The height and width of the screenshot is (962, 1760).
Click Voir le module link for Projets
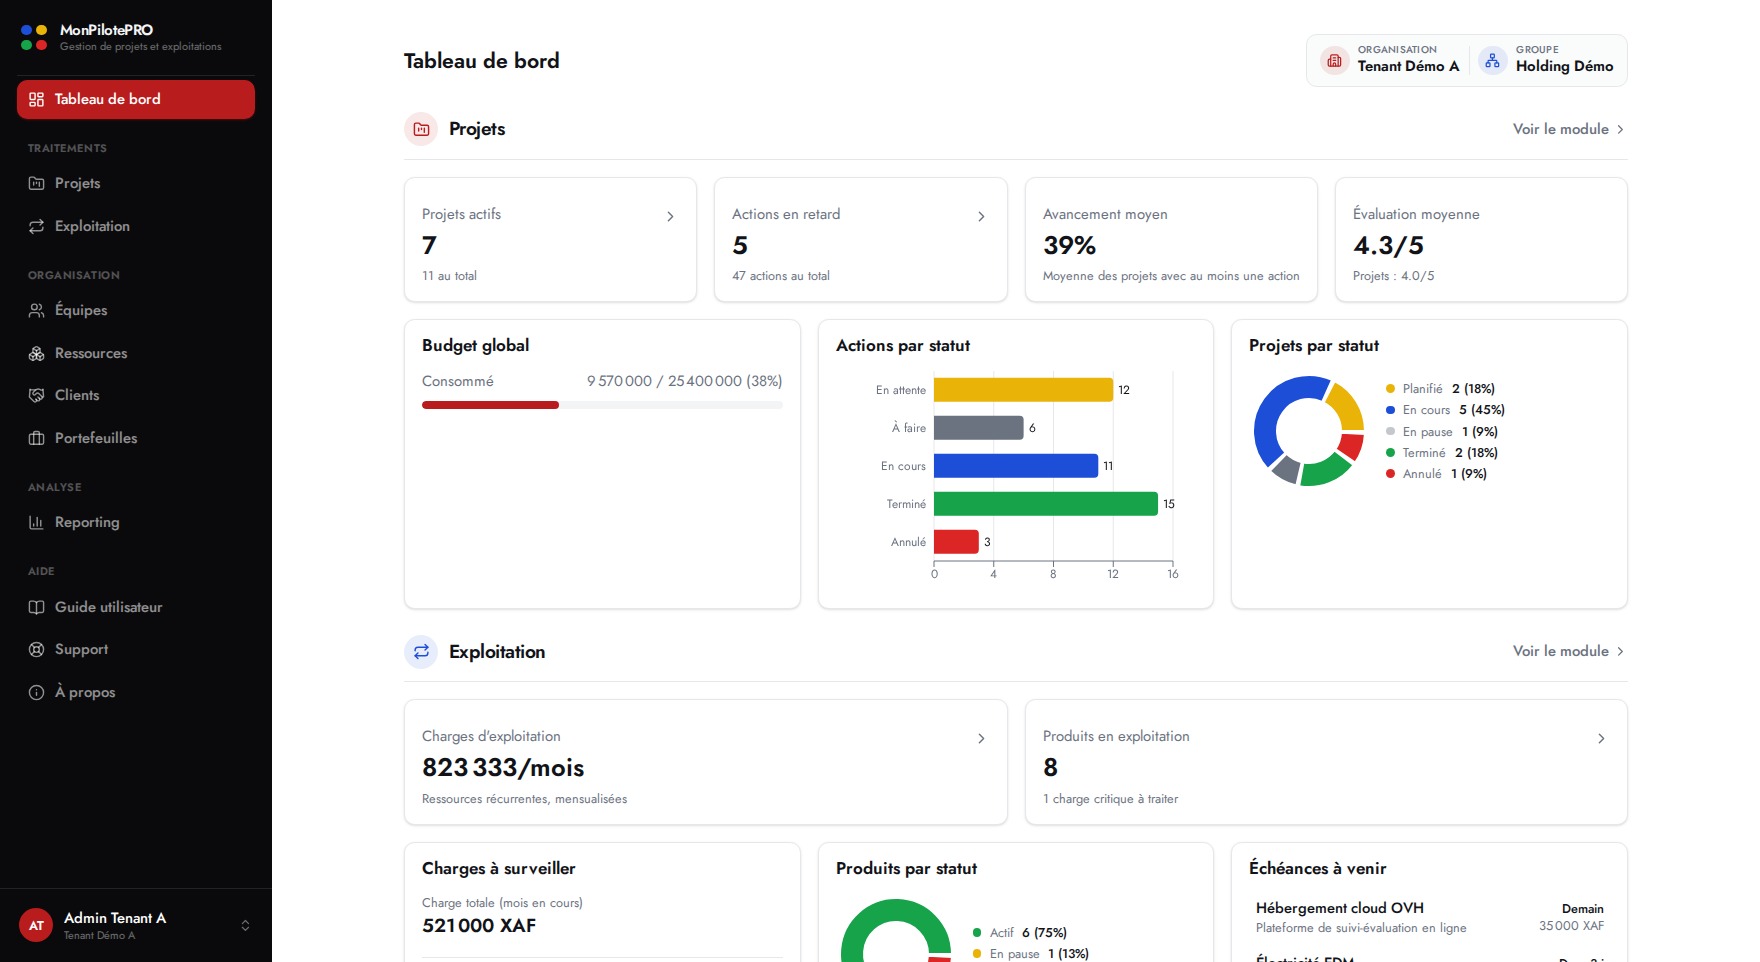(1569, 129)
